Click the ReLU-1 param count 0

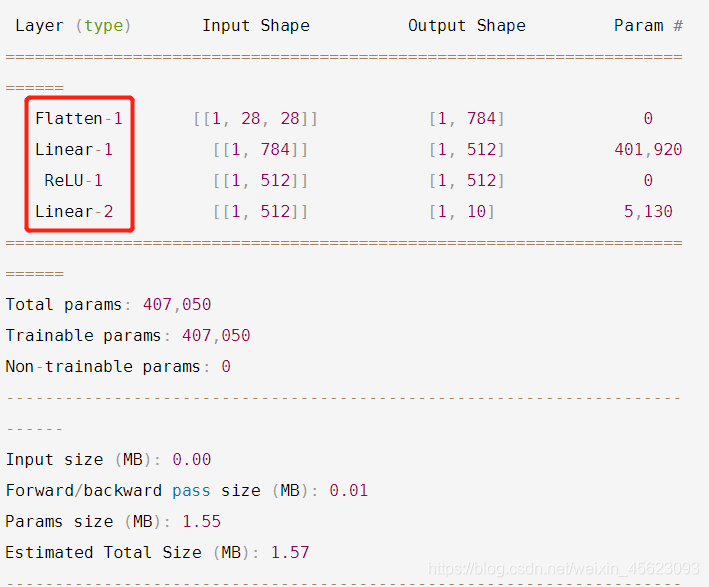coord(648,180)
